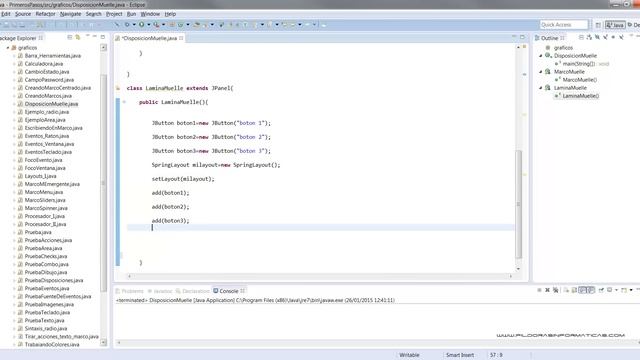Select MarcoSpinner.java in Package Explorer
Viewport: 640px width, 360px height.
click(46, 208)
